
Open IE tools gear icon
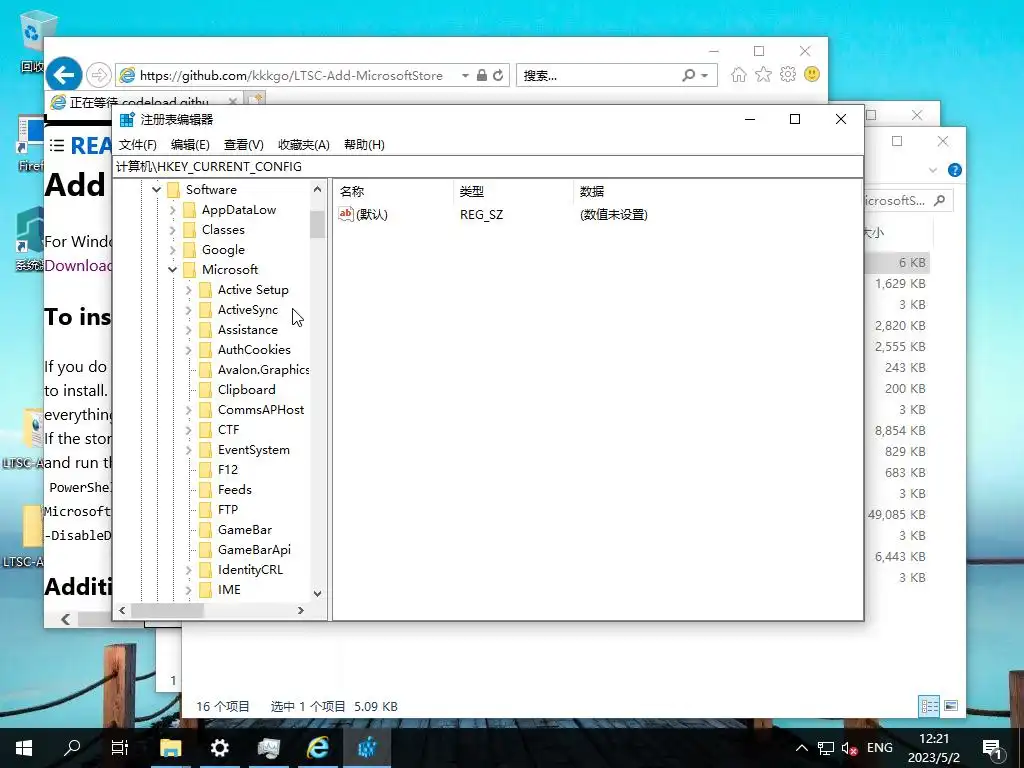point(788,74)
